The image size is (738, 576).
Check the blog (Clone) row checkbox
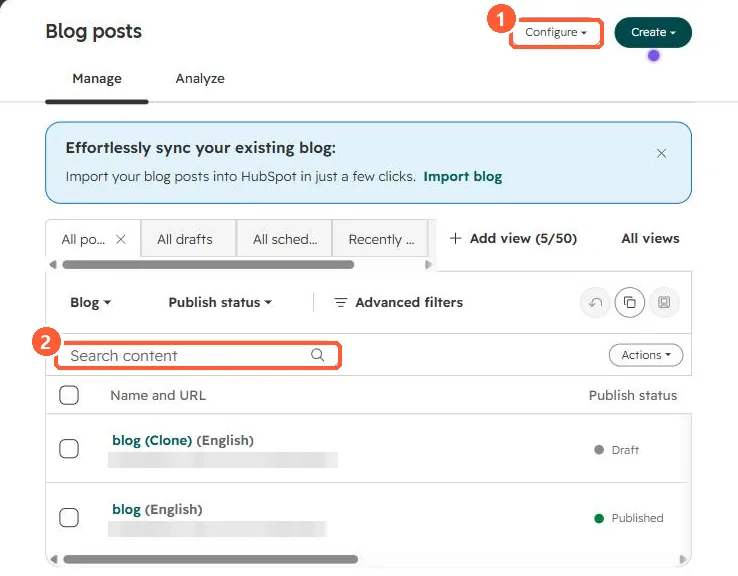tap(69, 449)
